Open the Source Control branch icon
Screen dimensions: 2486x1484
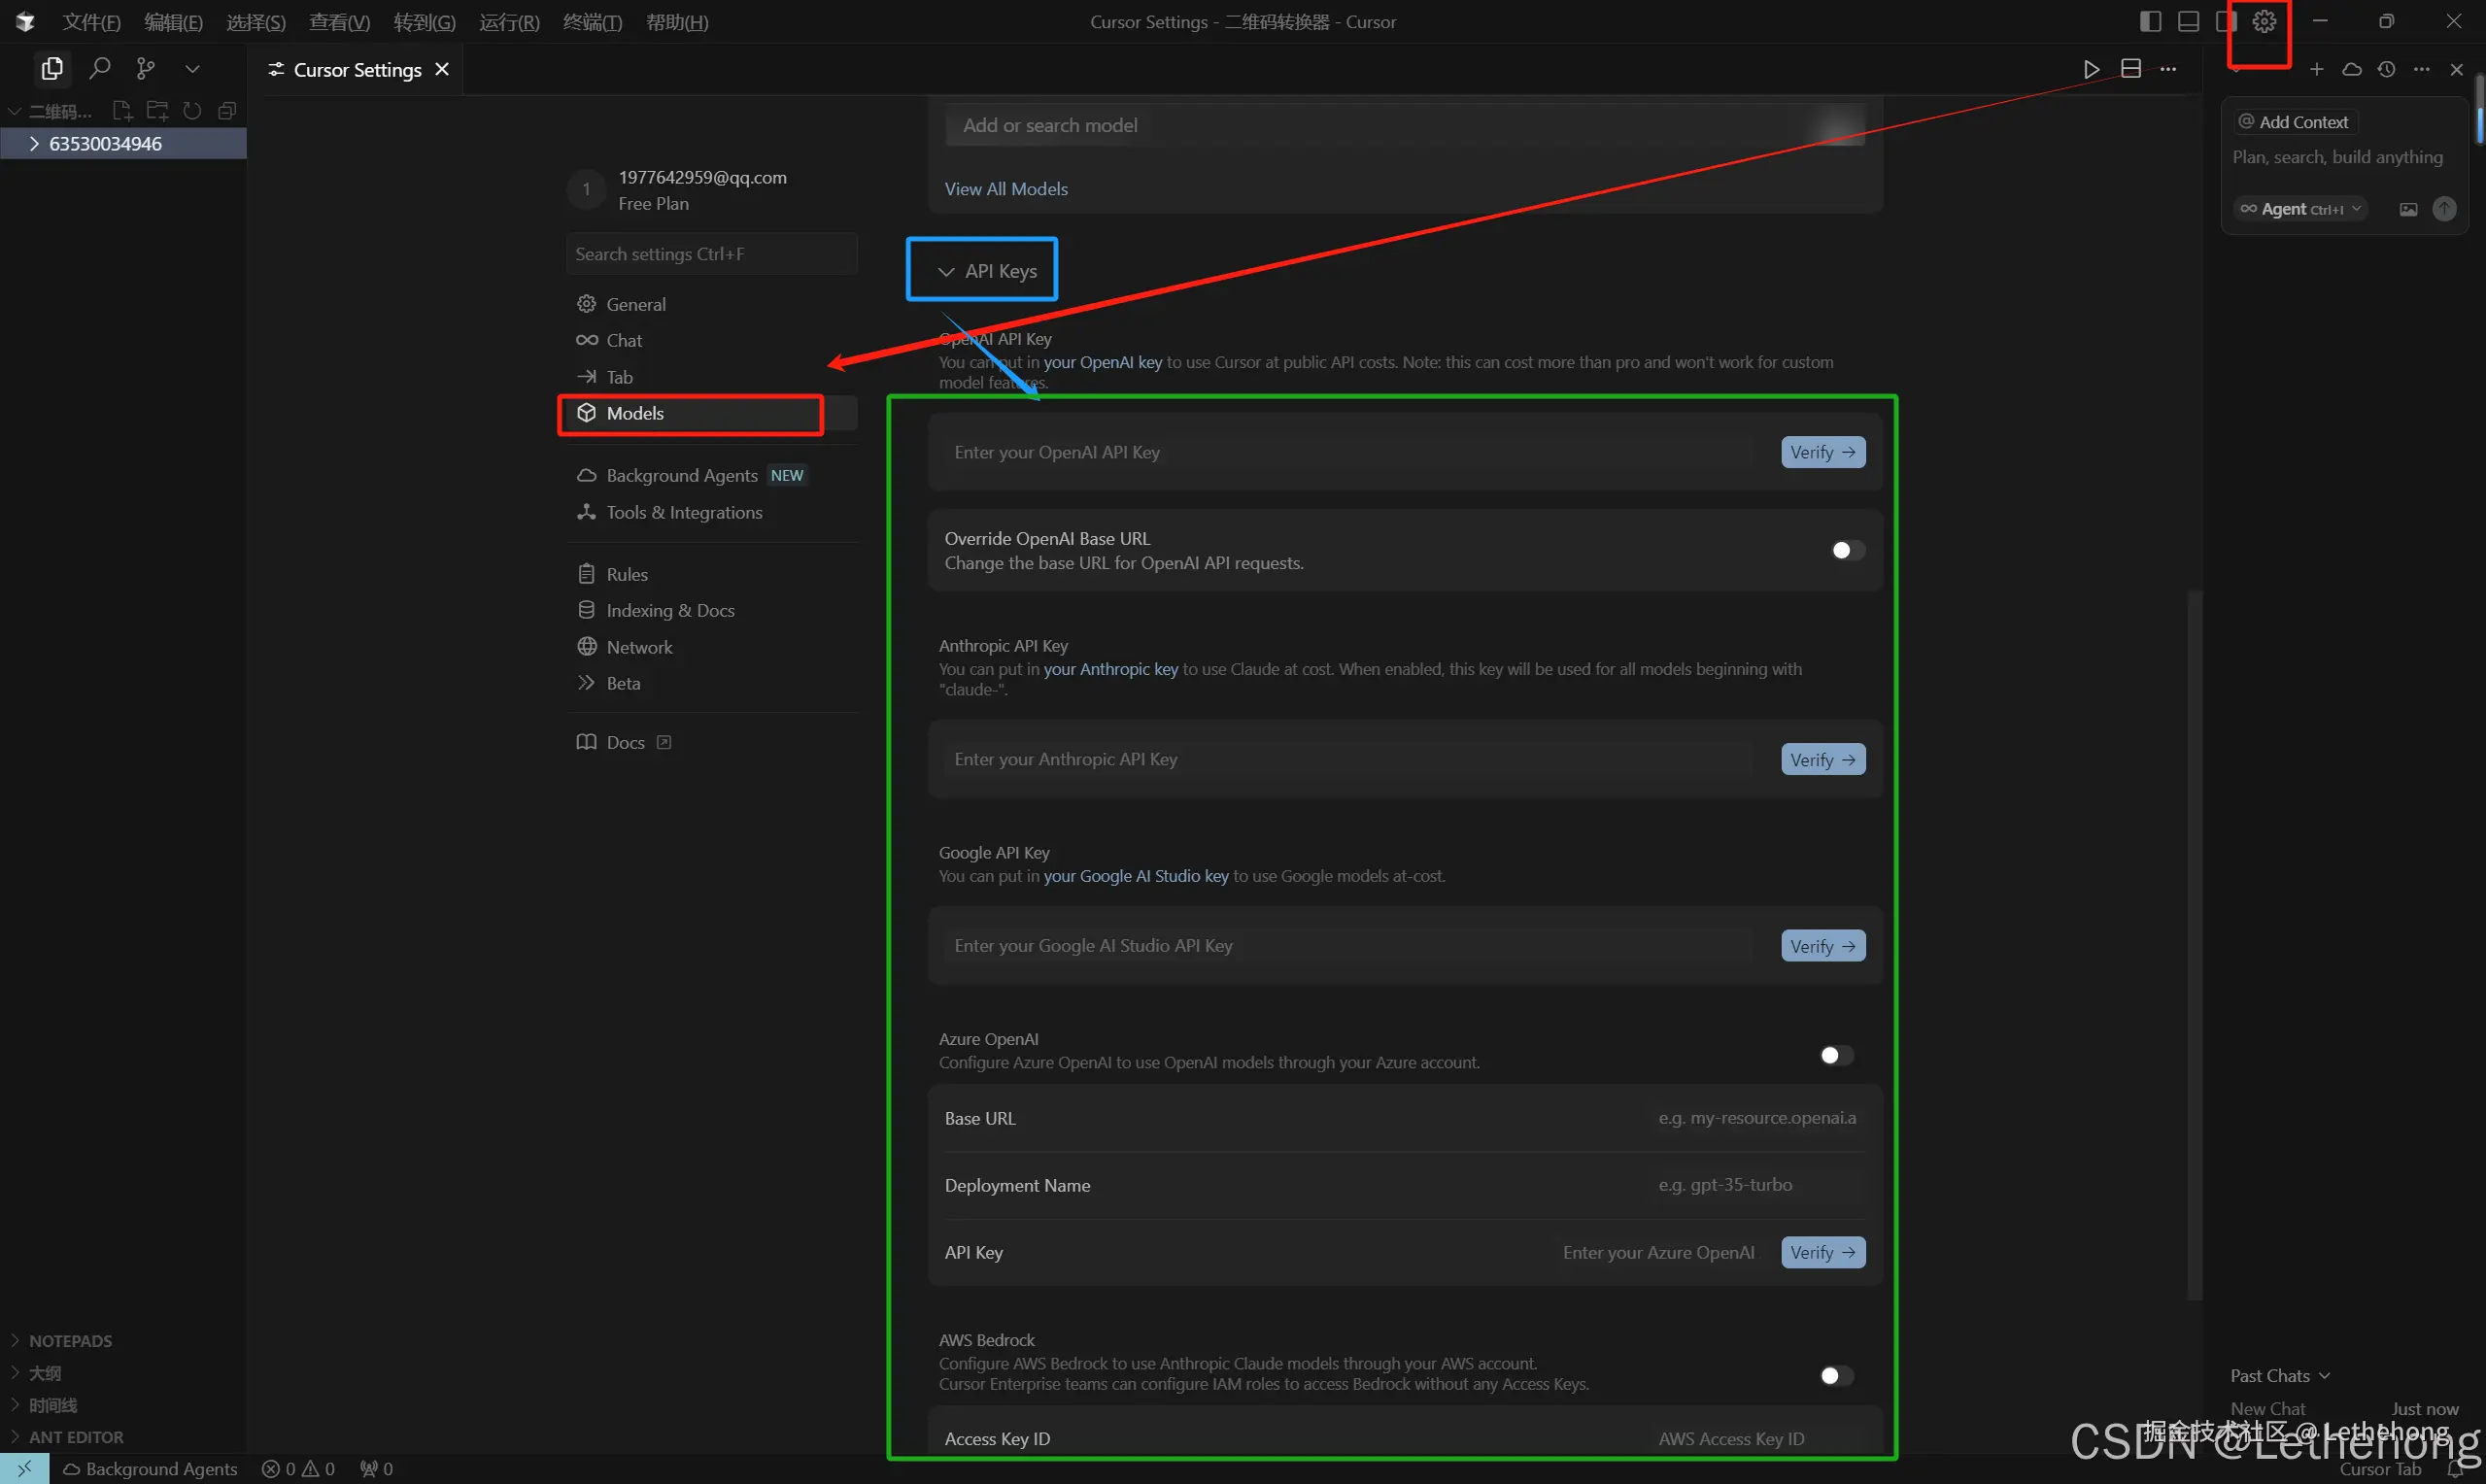pos(146,68)
